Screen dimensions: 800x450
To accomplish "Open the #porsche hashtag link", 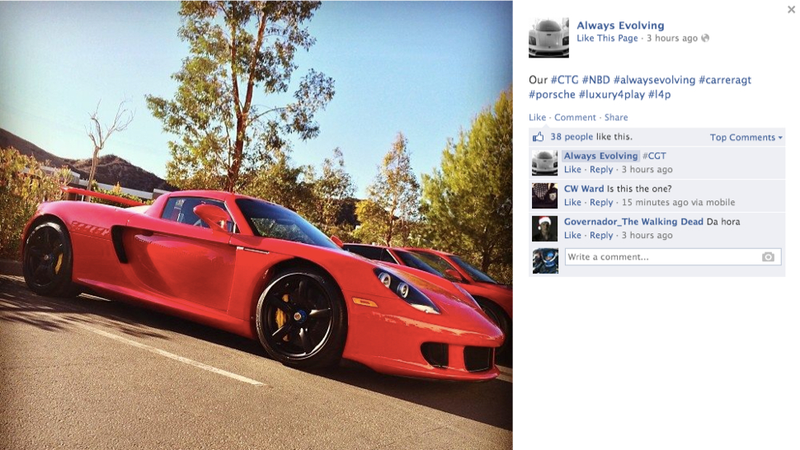I will 552,94.
